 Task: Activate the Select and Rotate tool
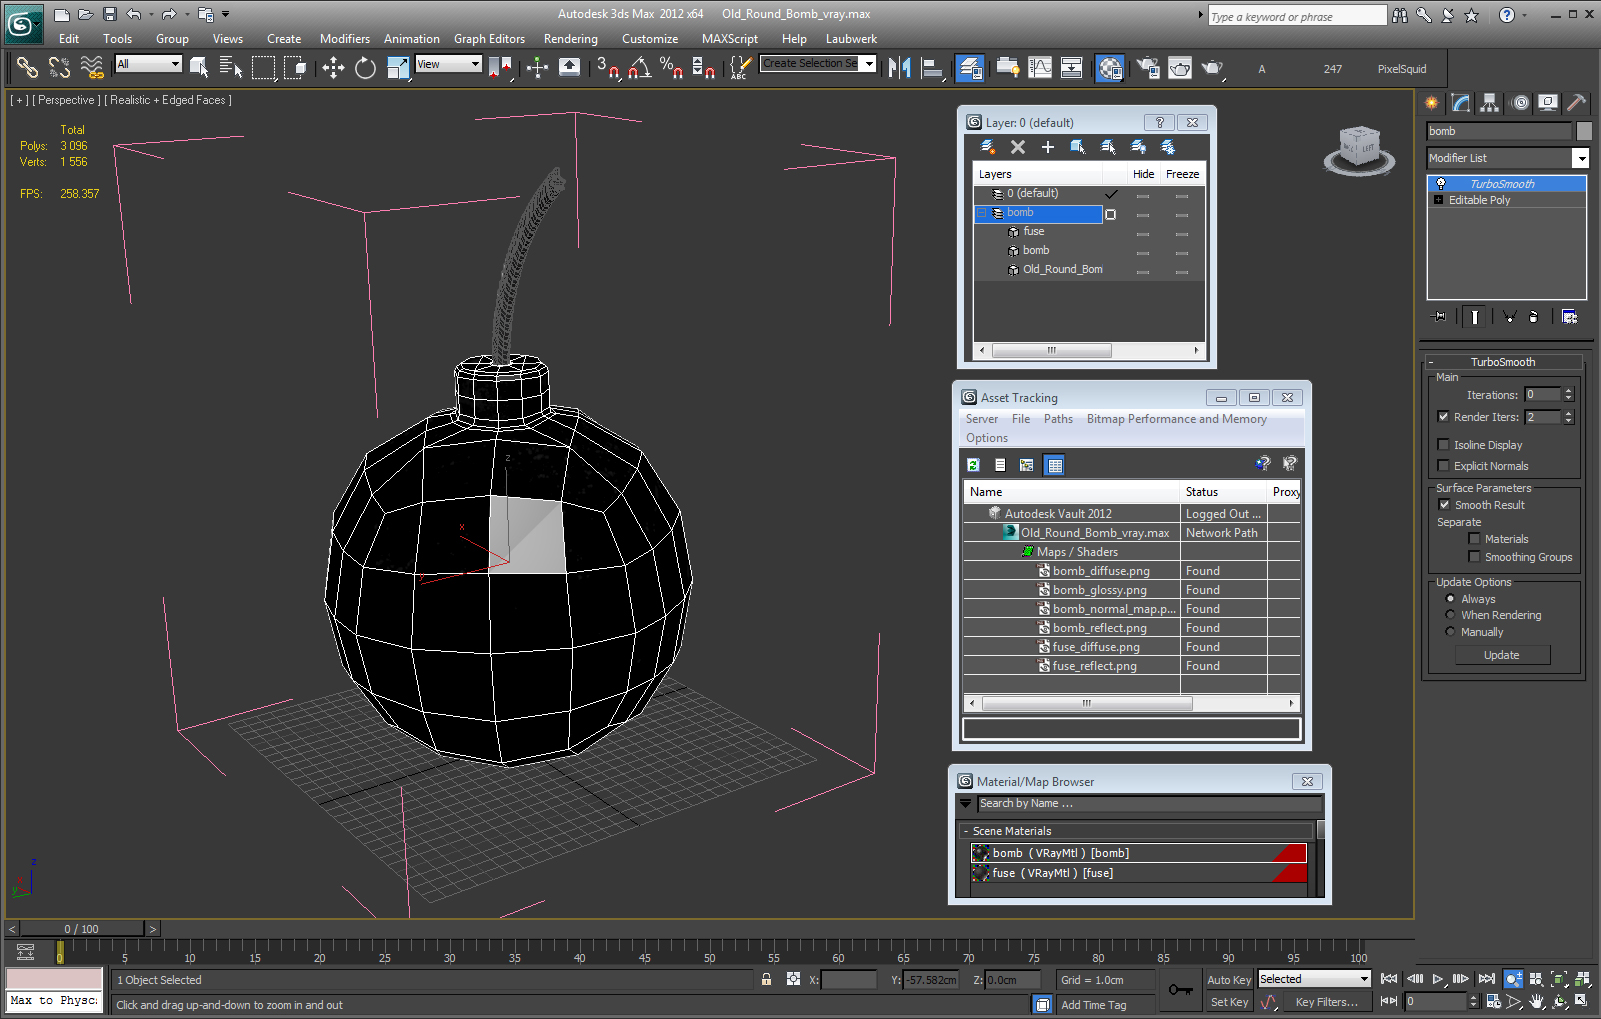pyautogui.click(x=365, y=68)
